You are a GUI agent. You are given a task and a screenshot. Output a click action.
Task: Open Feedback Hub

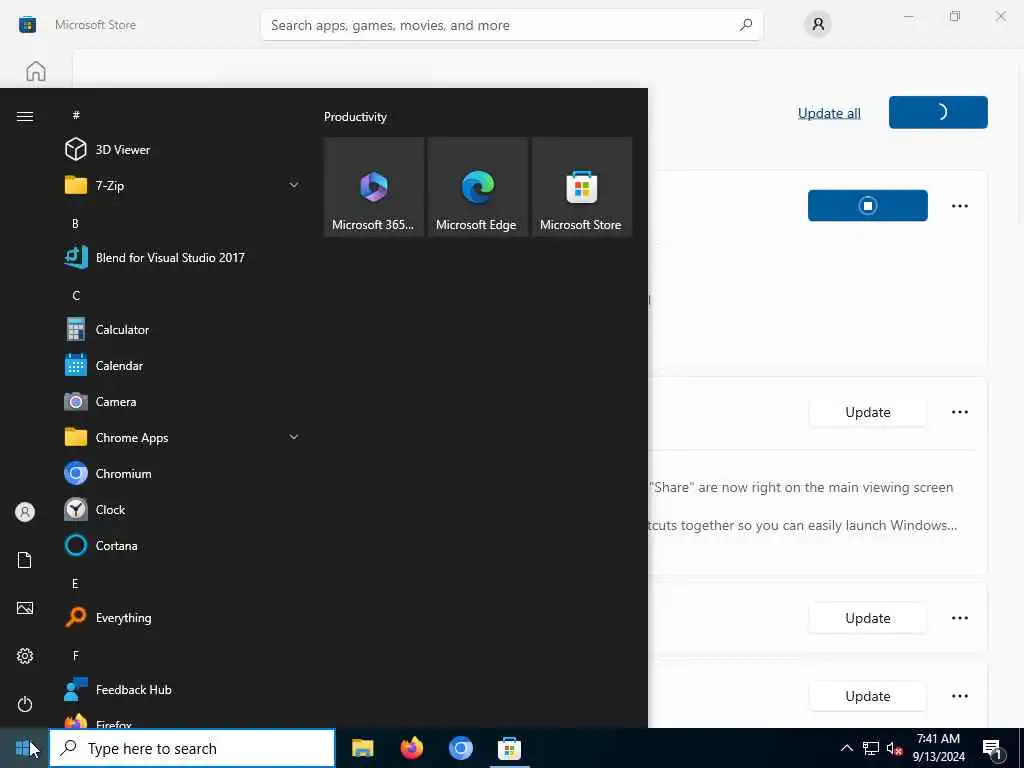click(x=183, y=690)
